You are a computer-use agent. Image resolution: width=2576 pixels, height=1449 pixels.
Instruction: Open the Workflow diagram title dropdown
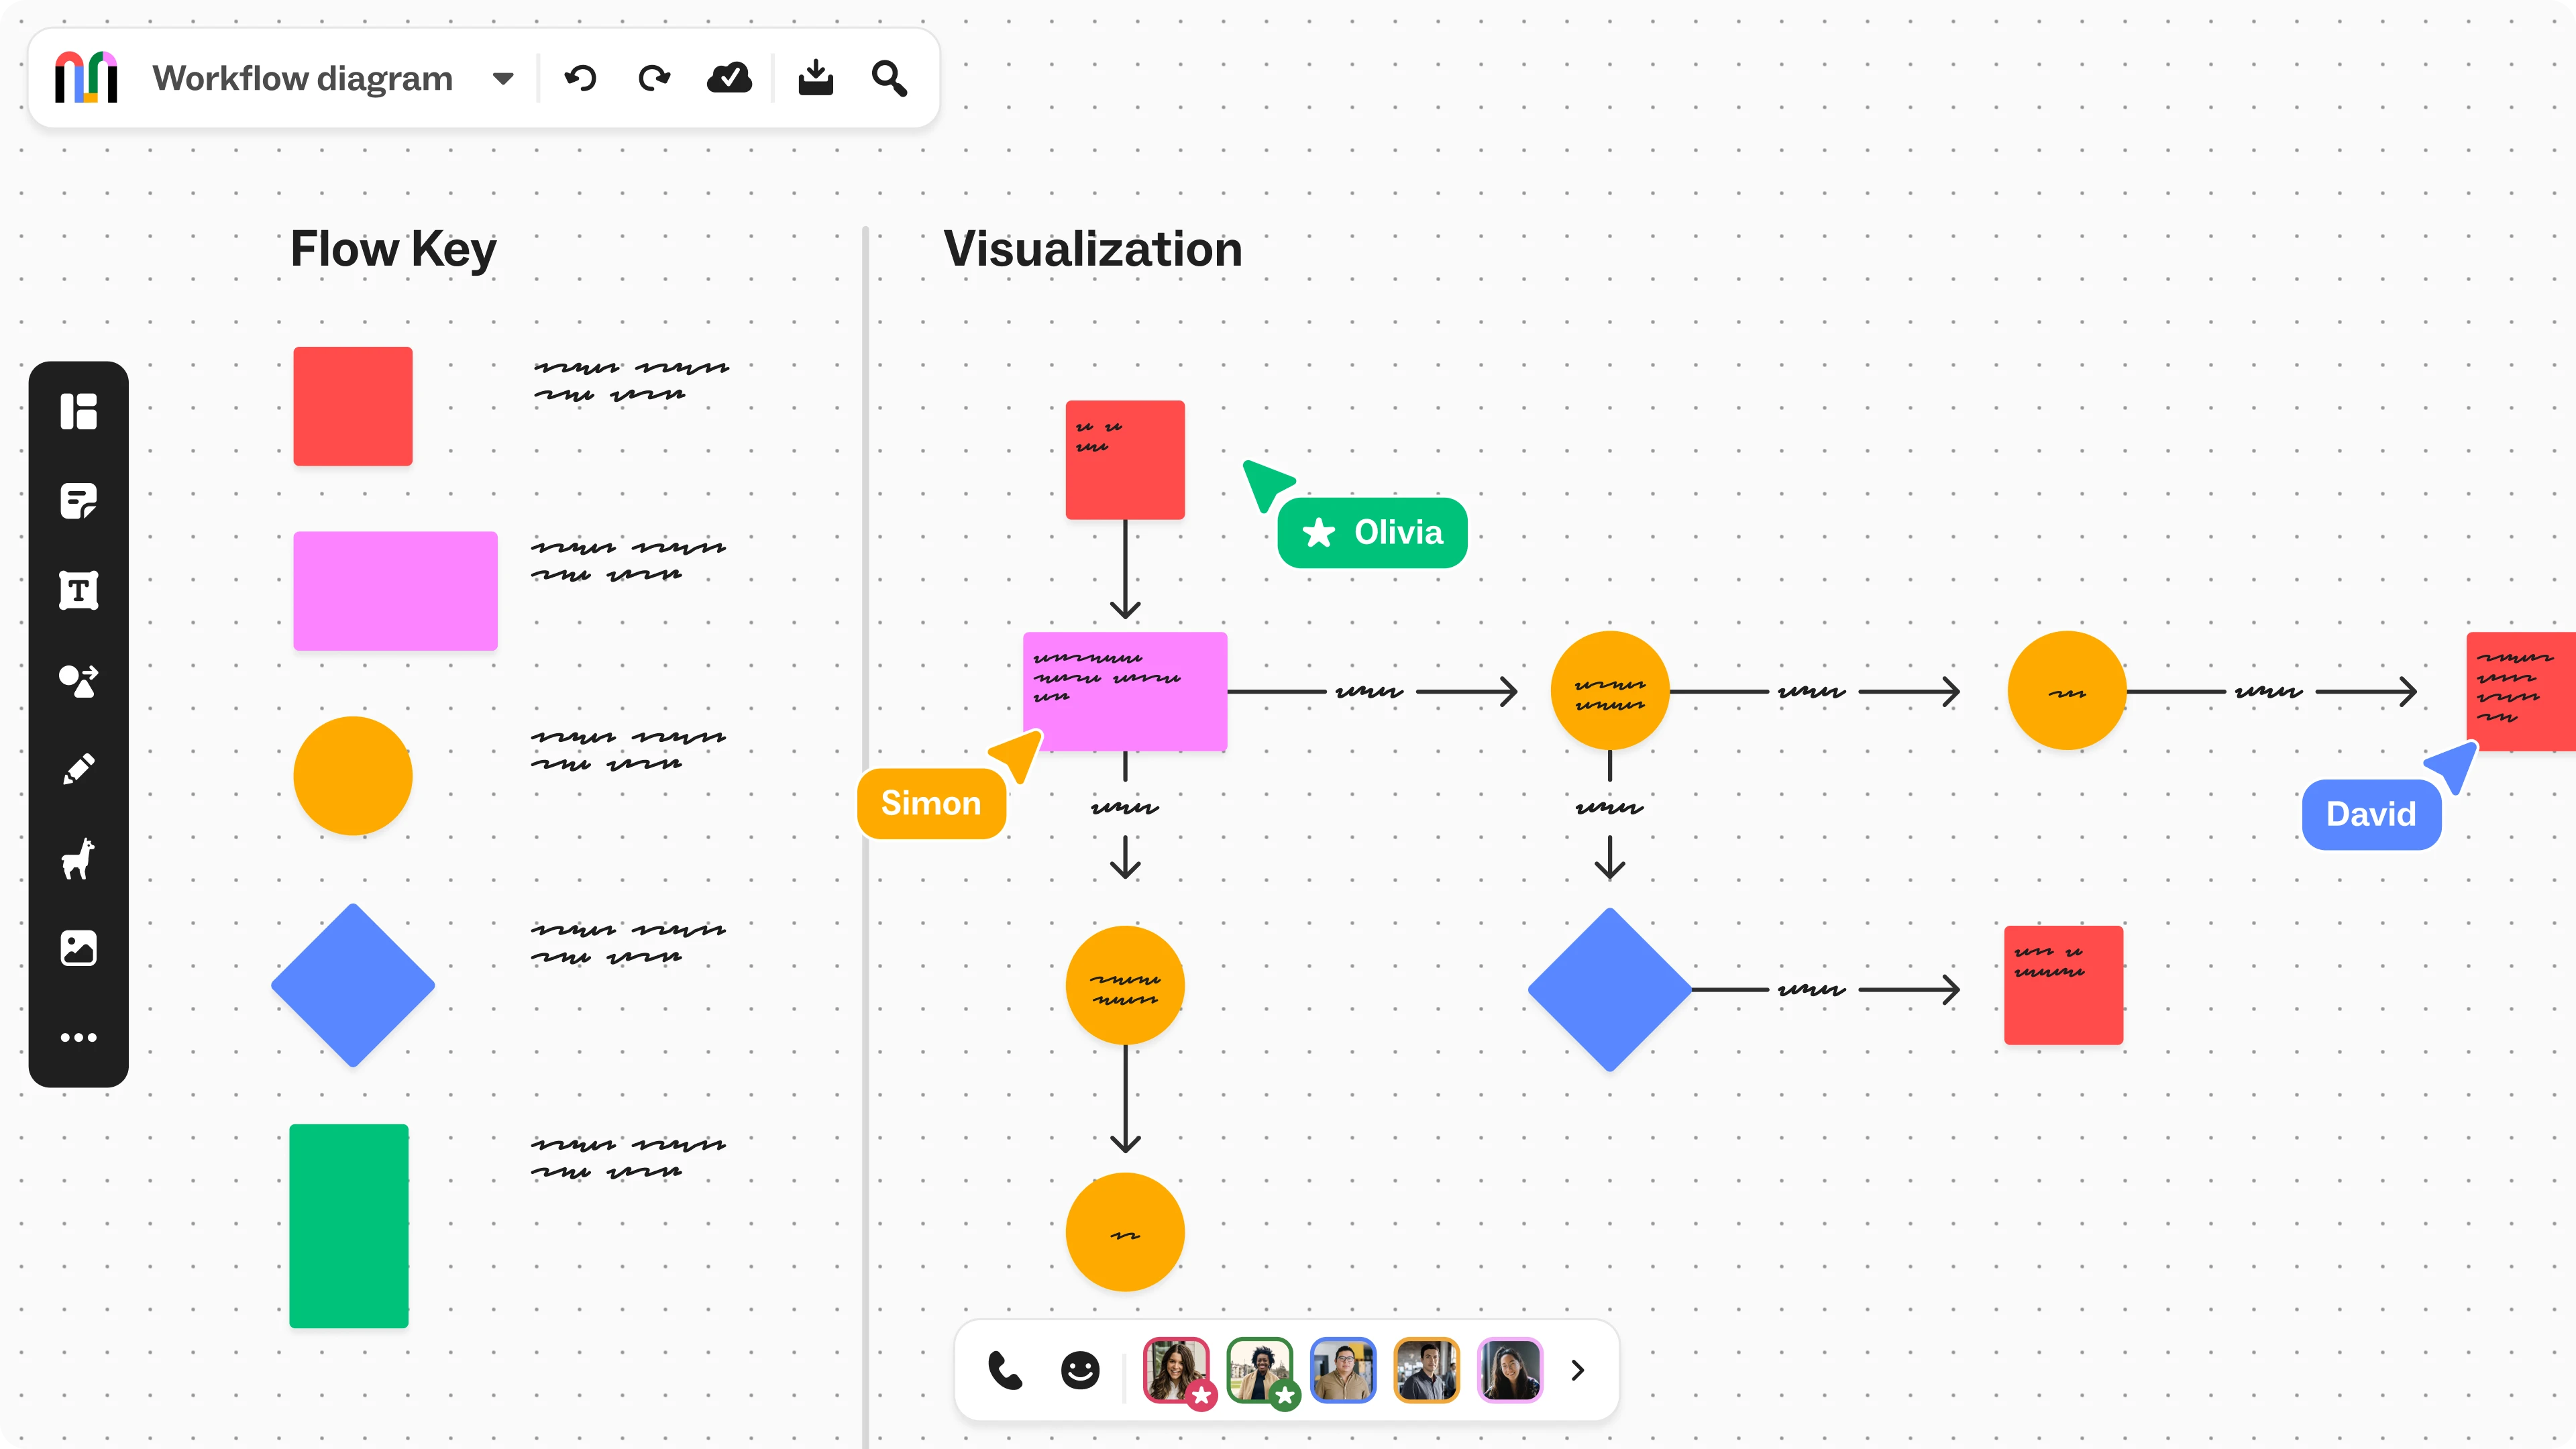[503, 78]
